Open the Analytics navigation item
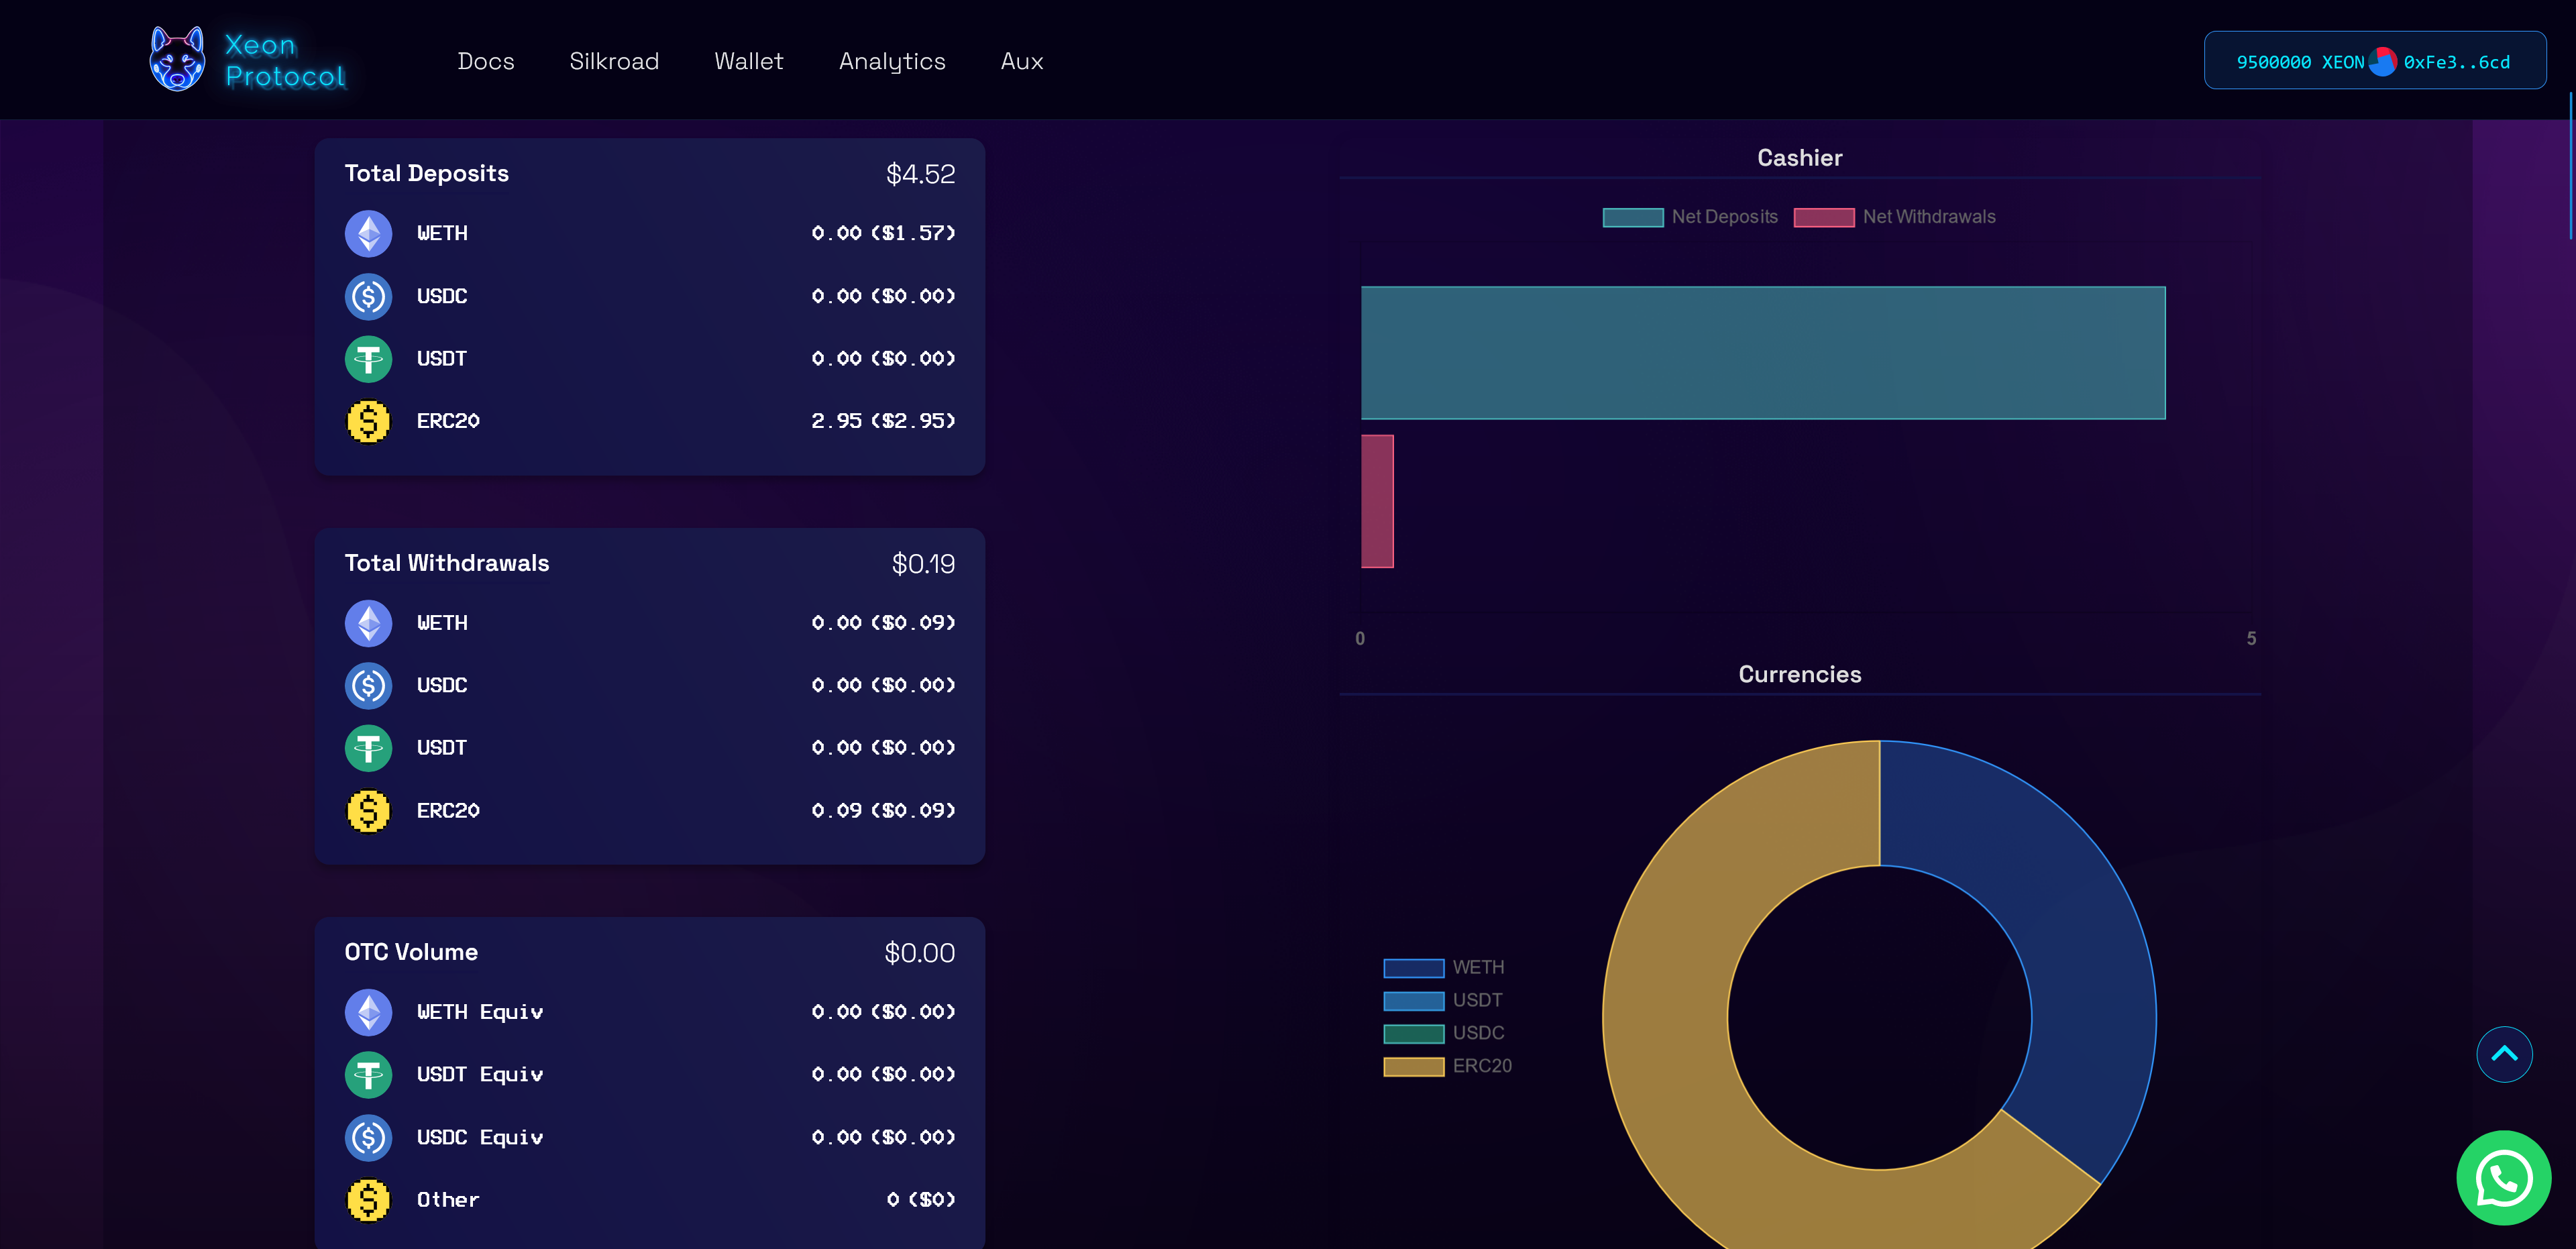Viewport: 2576px width, 1249px height. pyautogui.click(x=892, y=62)
